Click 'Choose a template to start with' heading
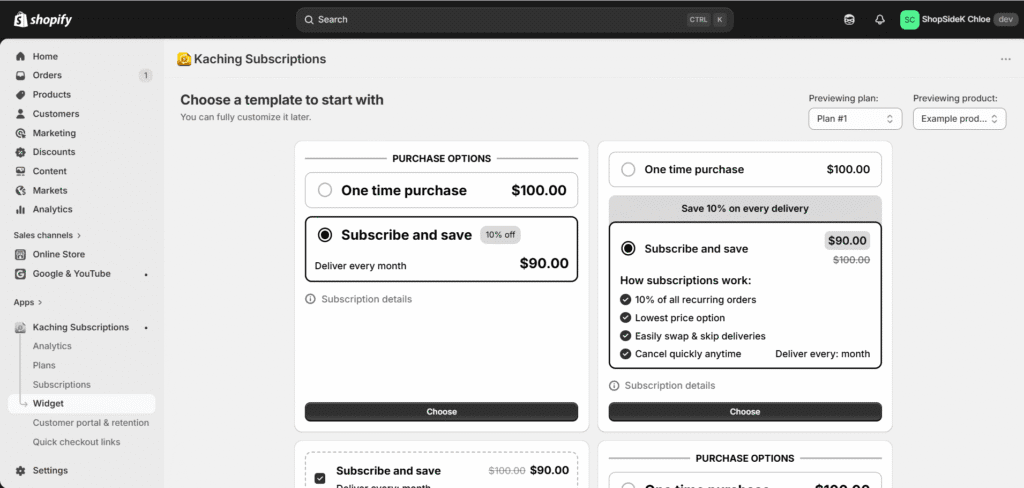 tap(282, 100)
